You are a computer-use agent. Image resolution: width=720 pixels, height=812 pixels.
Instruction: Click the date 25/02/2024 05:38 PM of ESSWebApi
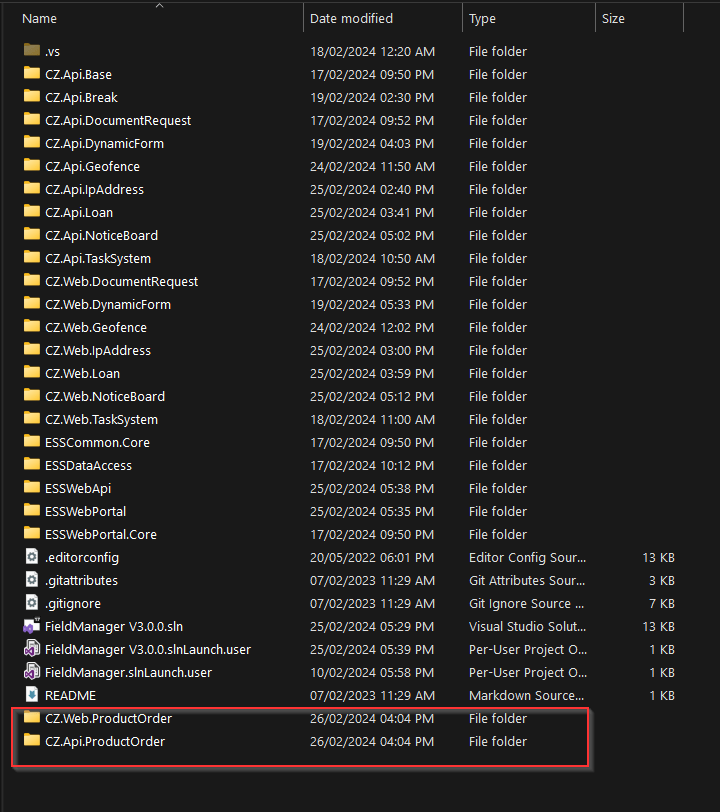pos(372,489)
